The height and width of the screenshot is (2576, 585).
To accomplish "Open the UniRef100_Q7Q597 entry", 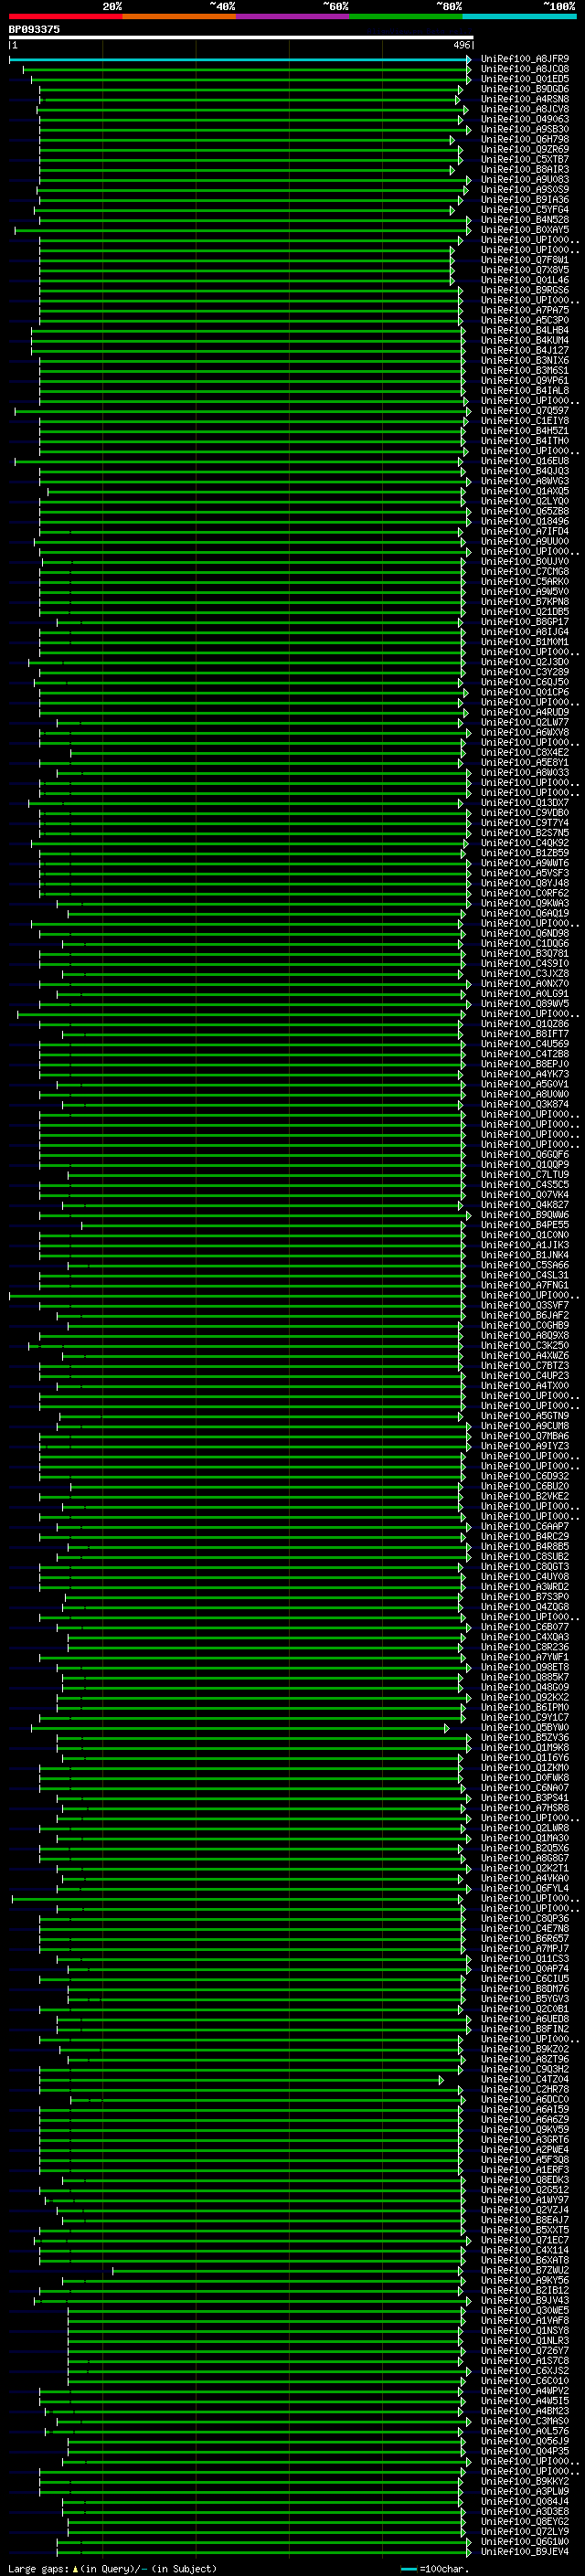I will 525,411.
